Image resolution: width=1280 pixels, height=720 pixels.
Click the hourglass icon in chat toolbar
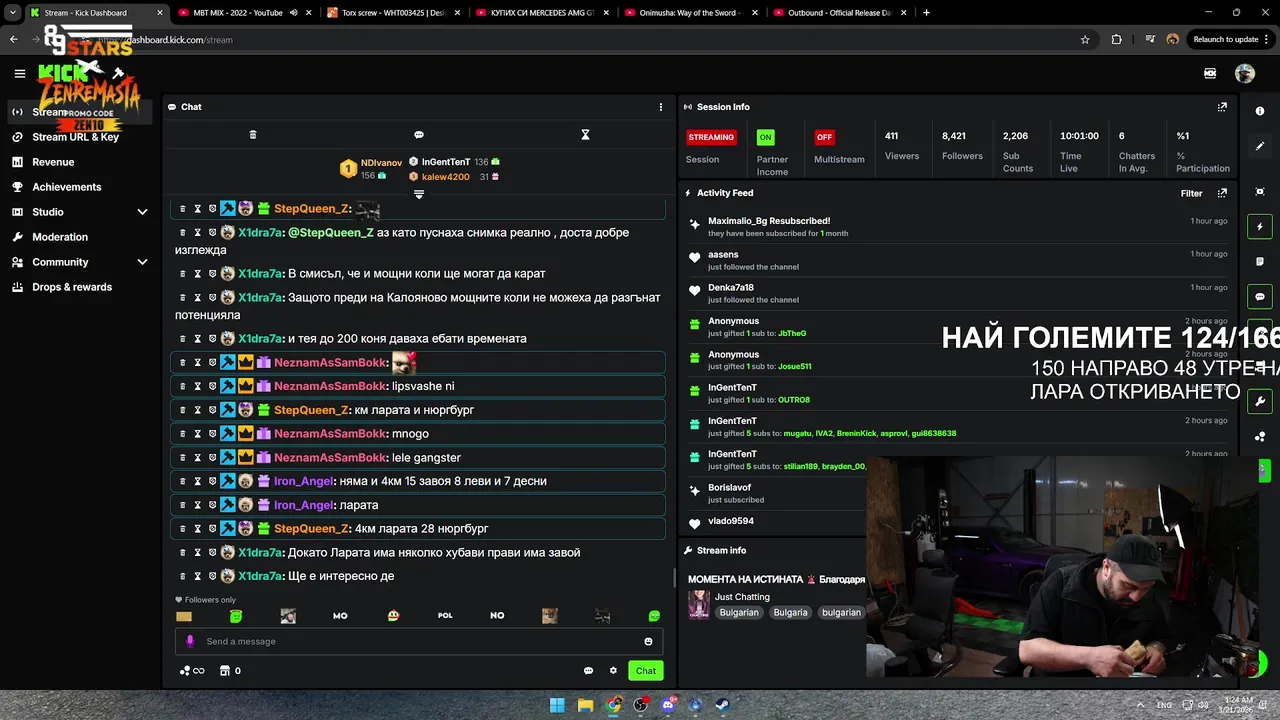[x=586, y=135]
